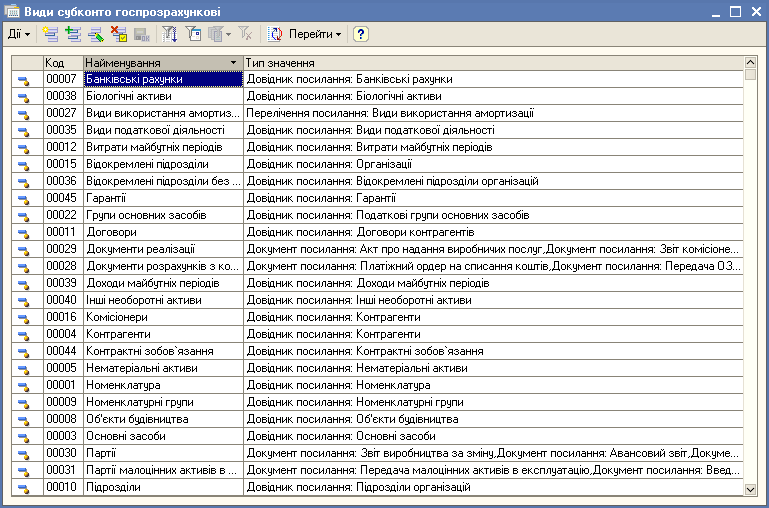Select the Види податкової діяльності name cell
The image size is (769, 508).
coord(163,130)
